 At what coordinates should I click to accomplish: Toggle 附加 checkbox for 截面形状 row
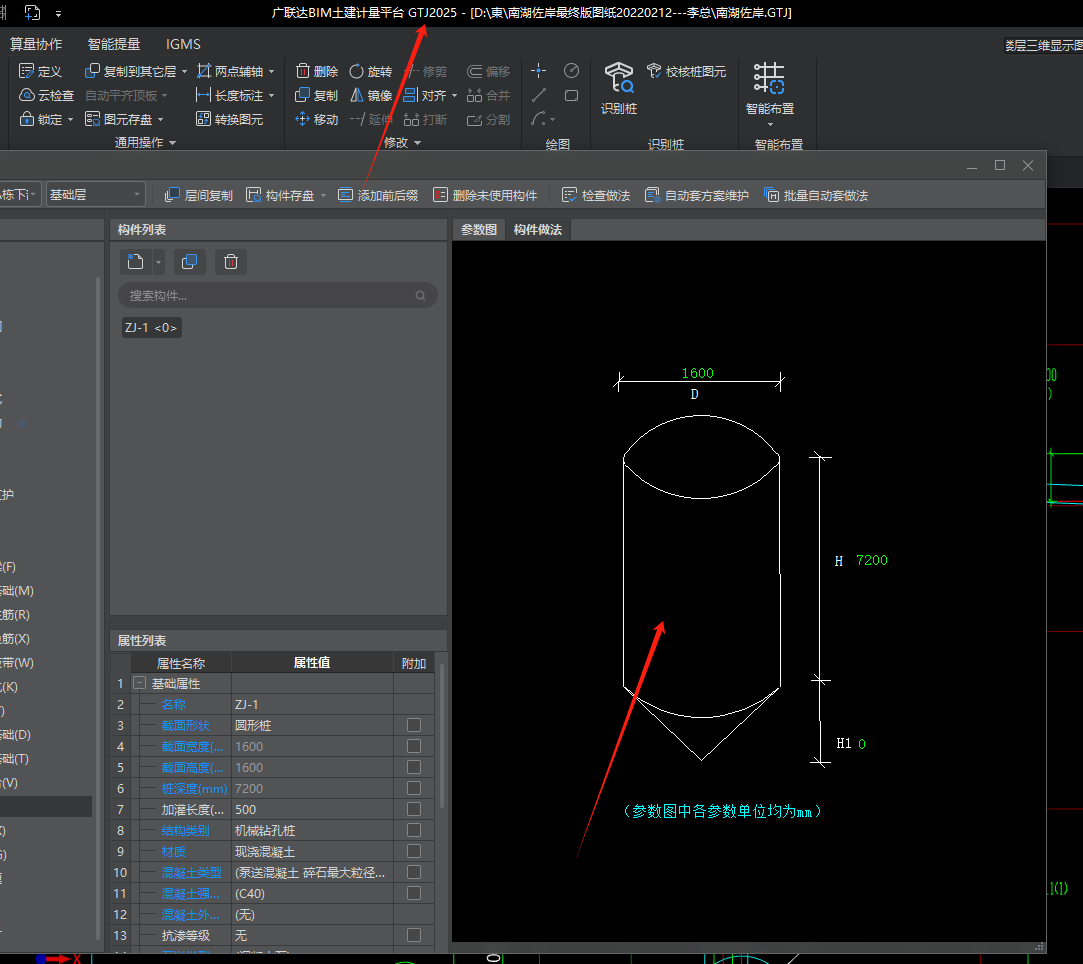tap(414, 725)
